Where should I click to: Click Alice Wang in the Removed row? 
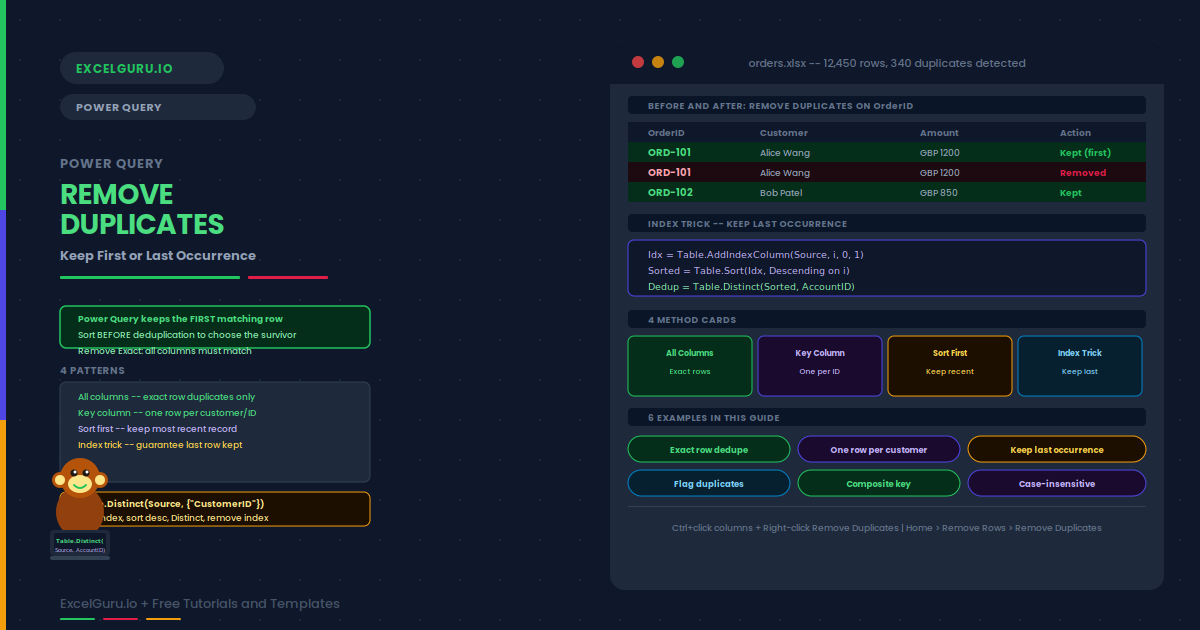[785, 172]
